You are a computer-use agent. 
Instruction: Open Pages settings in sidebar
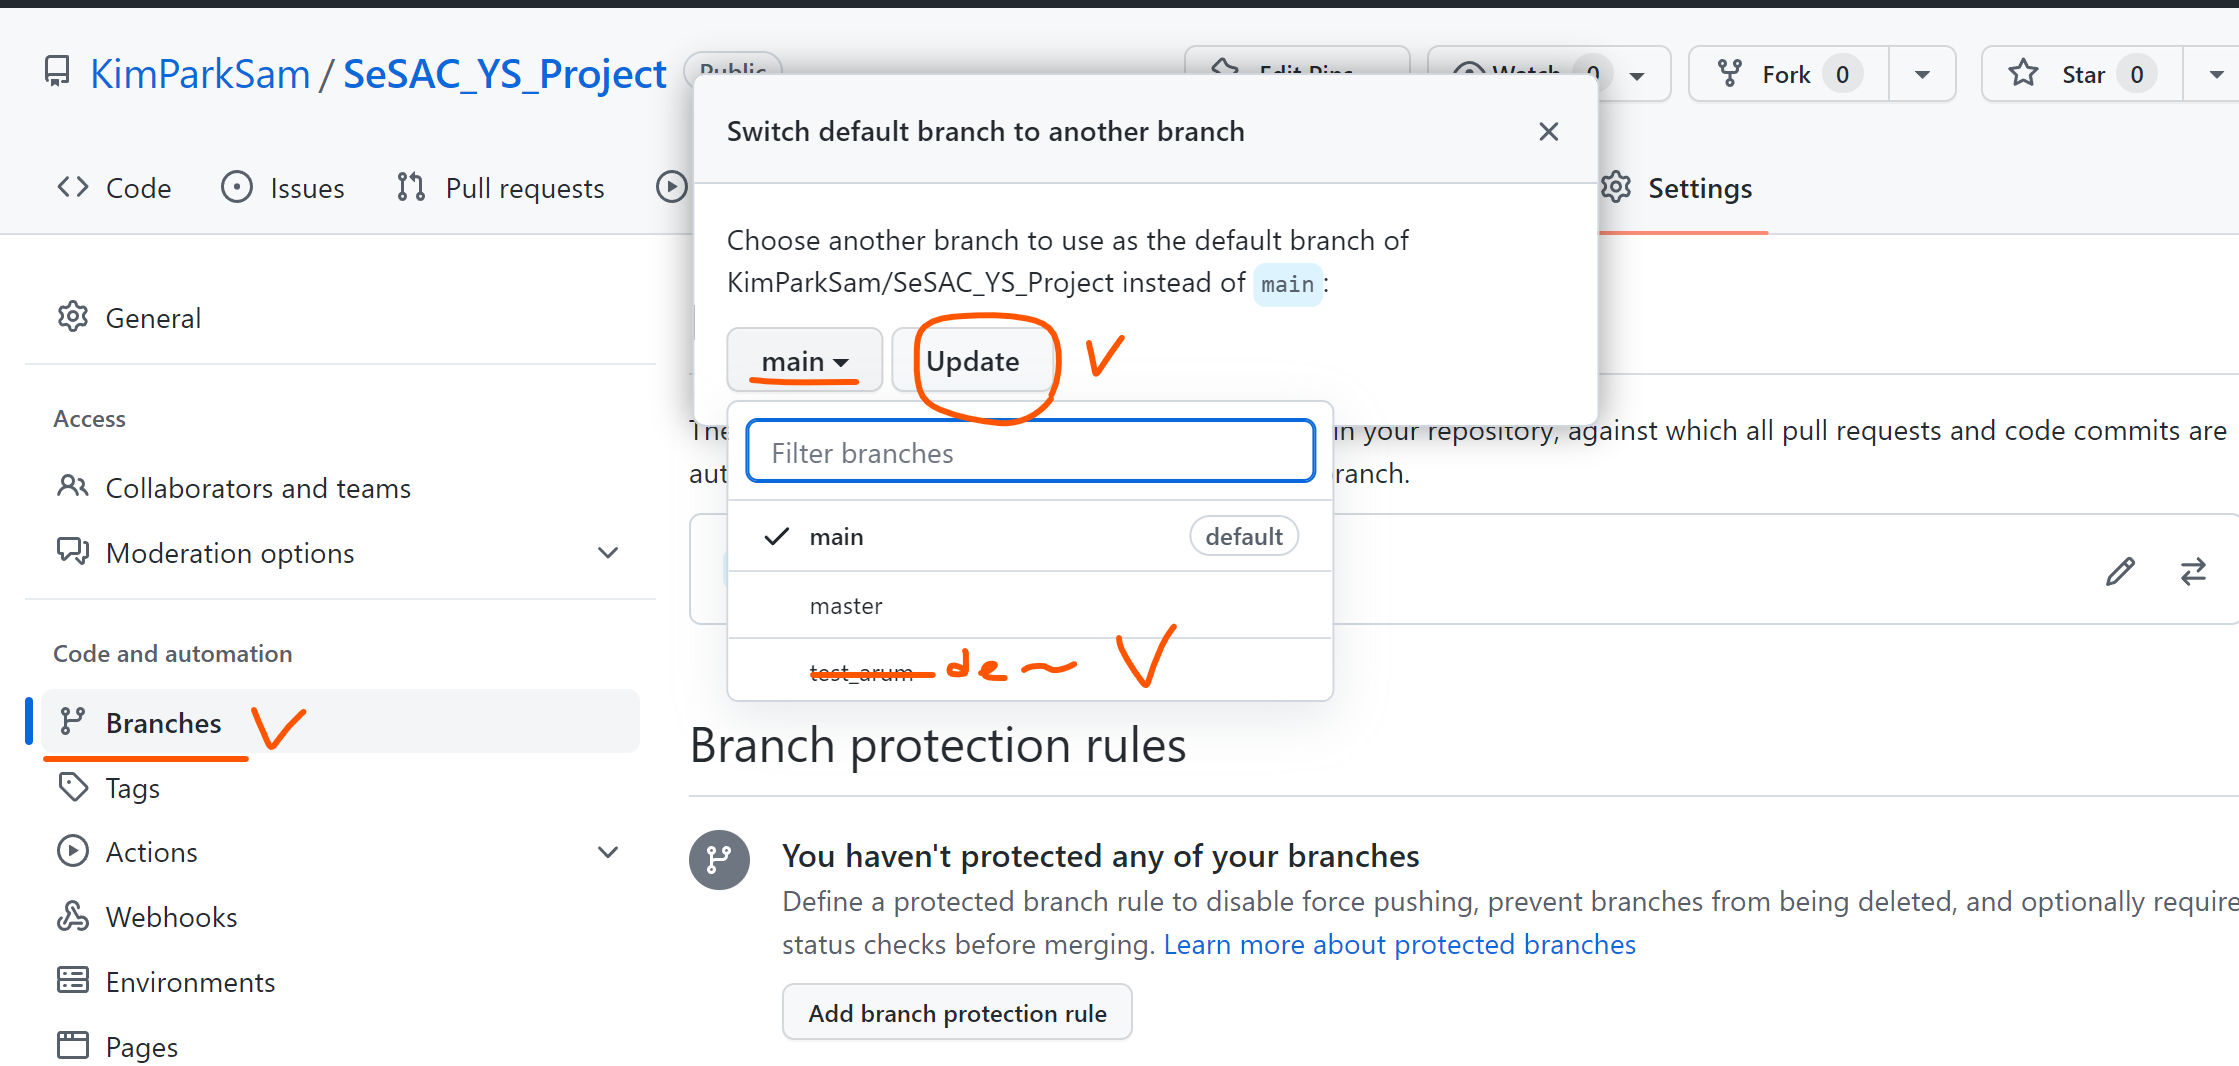[340, 1047]
